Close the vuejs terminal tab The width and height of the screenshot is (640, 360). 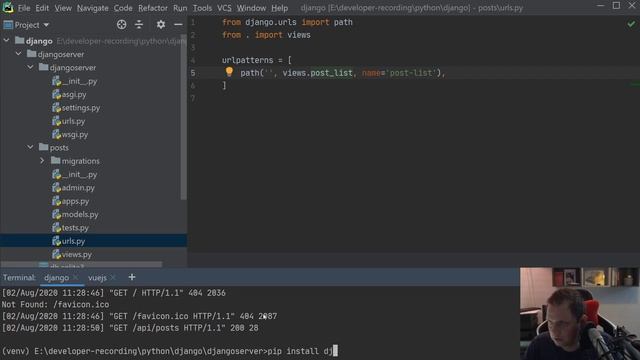(x=113, y=278)
